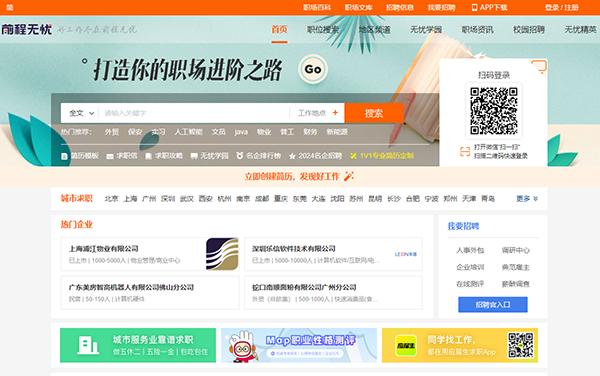Click the 求职攻略 book icon

(x=148, y=156)
